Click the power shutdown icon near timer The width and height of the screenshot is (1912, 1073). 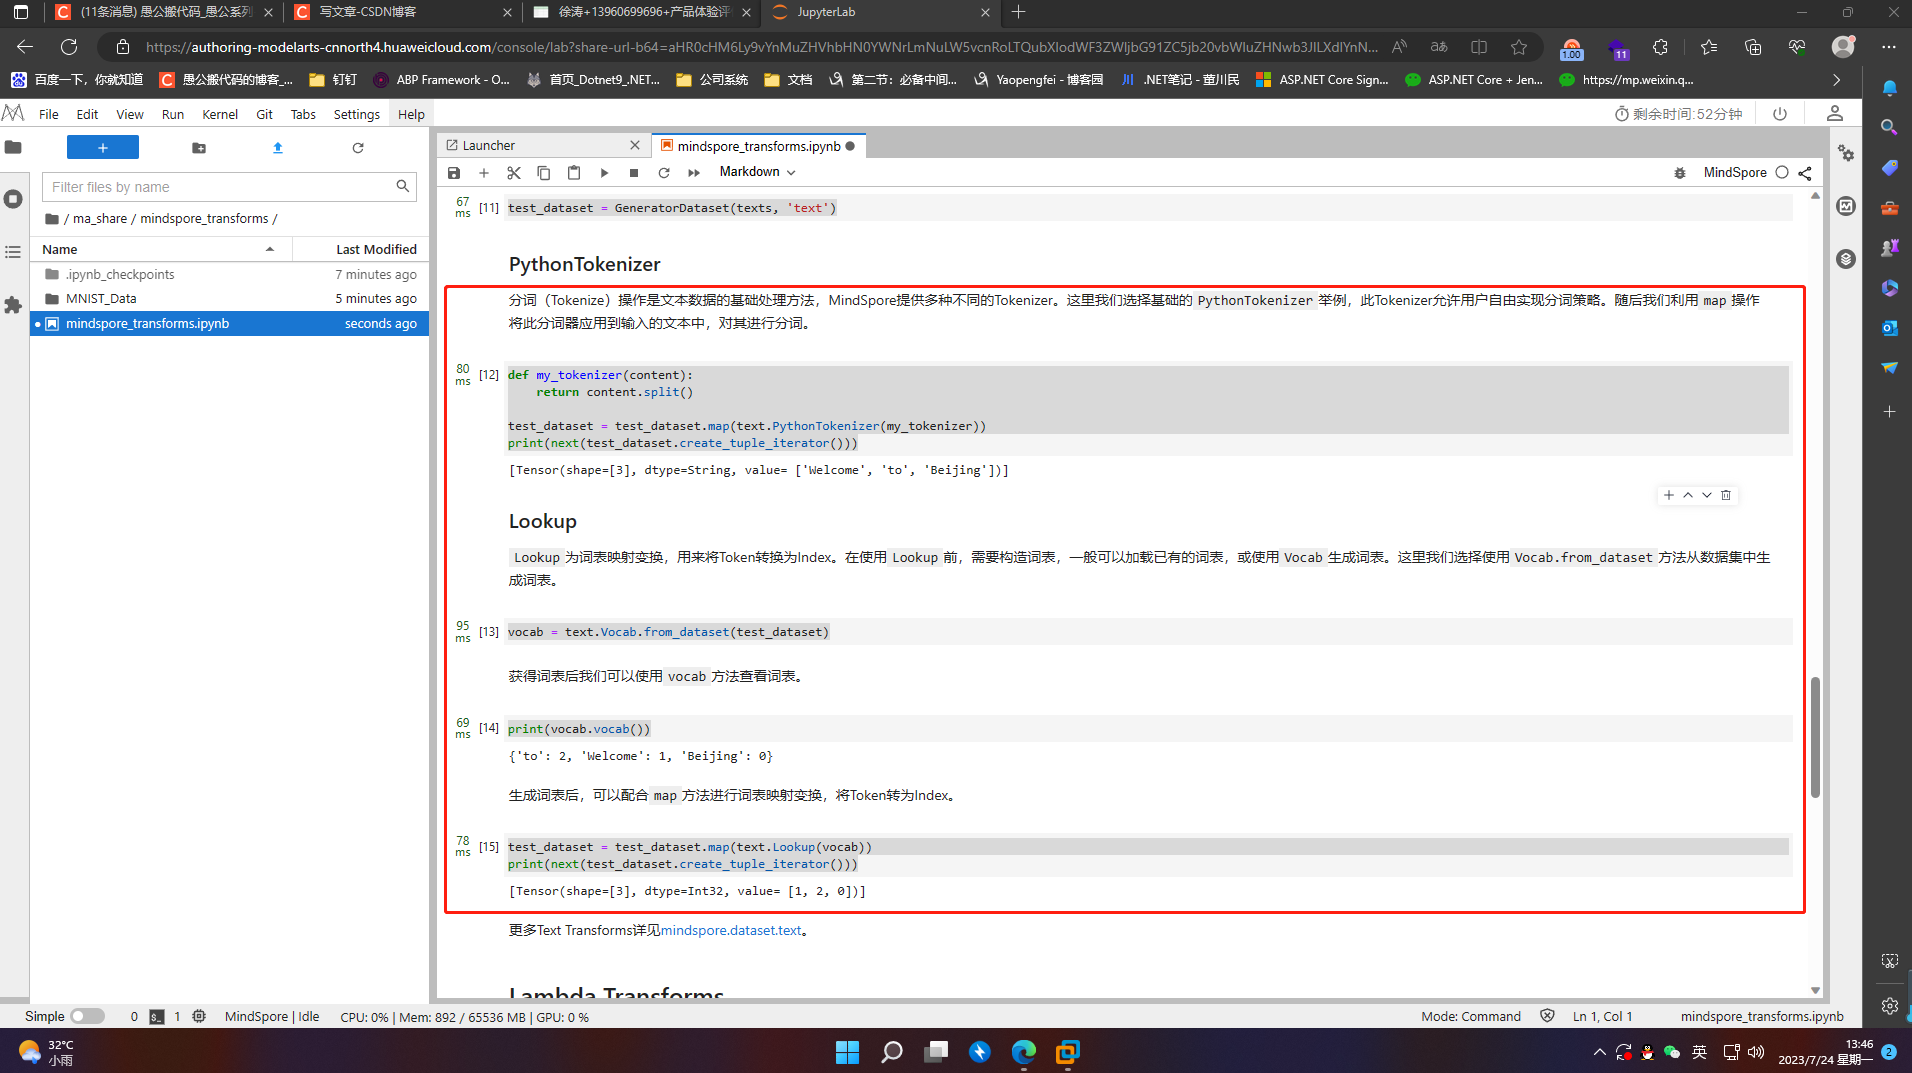click(1780, 114)
